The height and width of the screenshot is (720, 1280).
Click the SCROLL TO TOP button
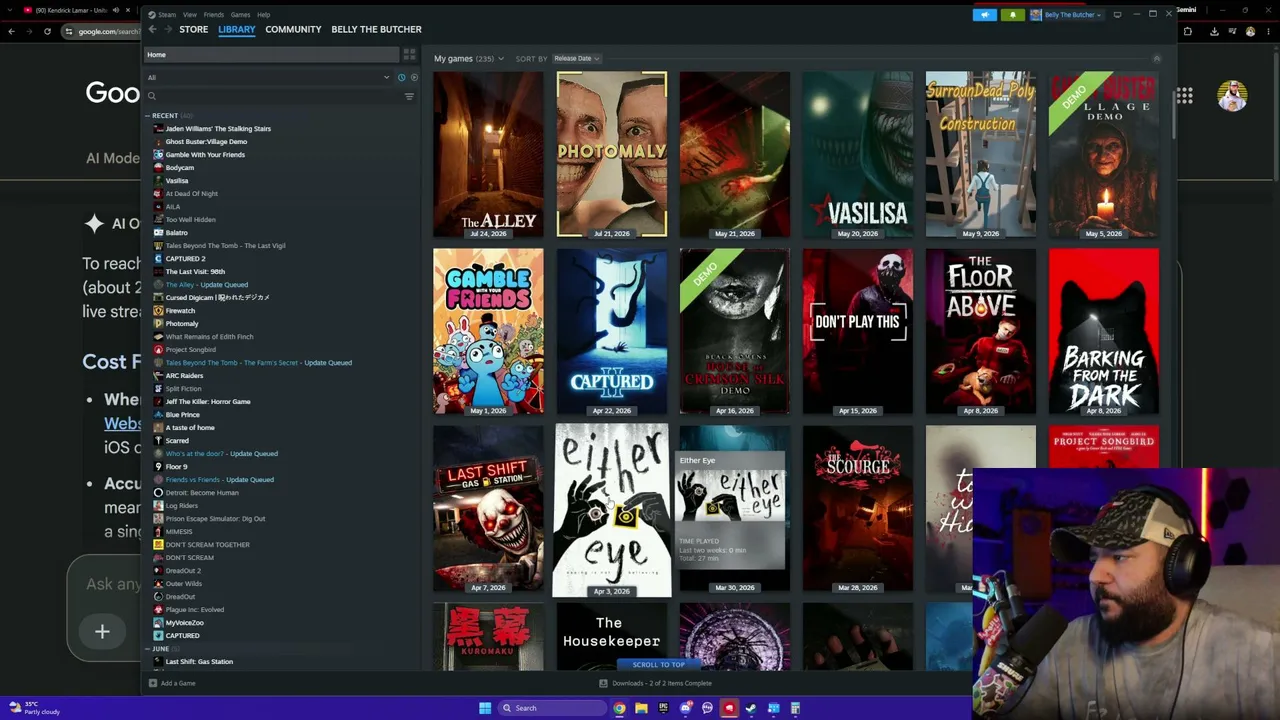[659, 665]
